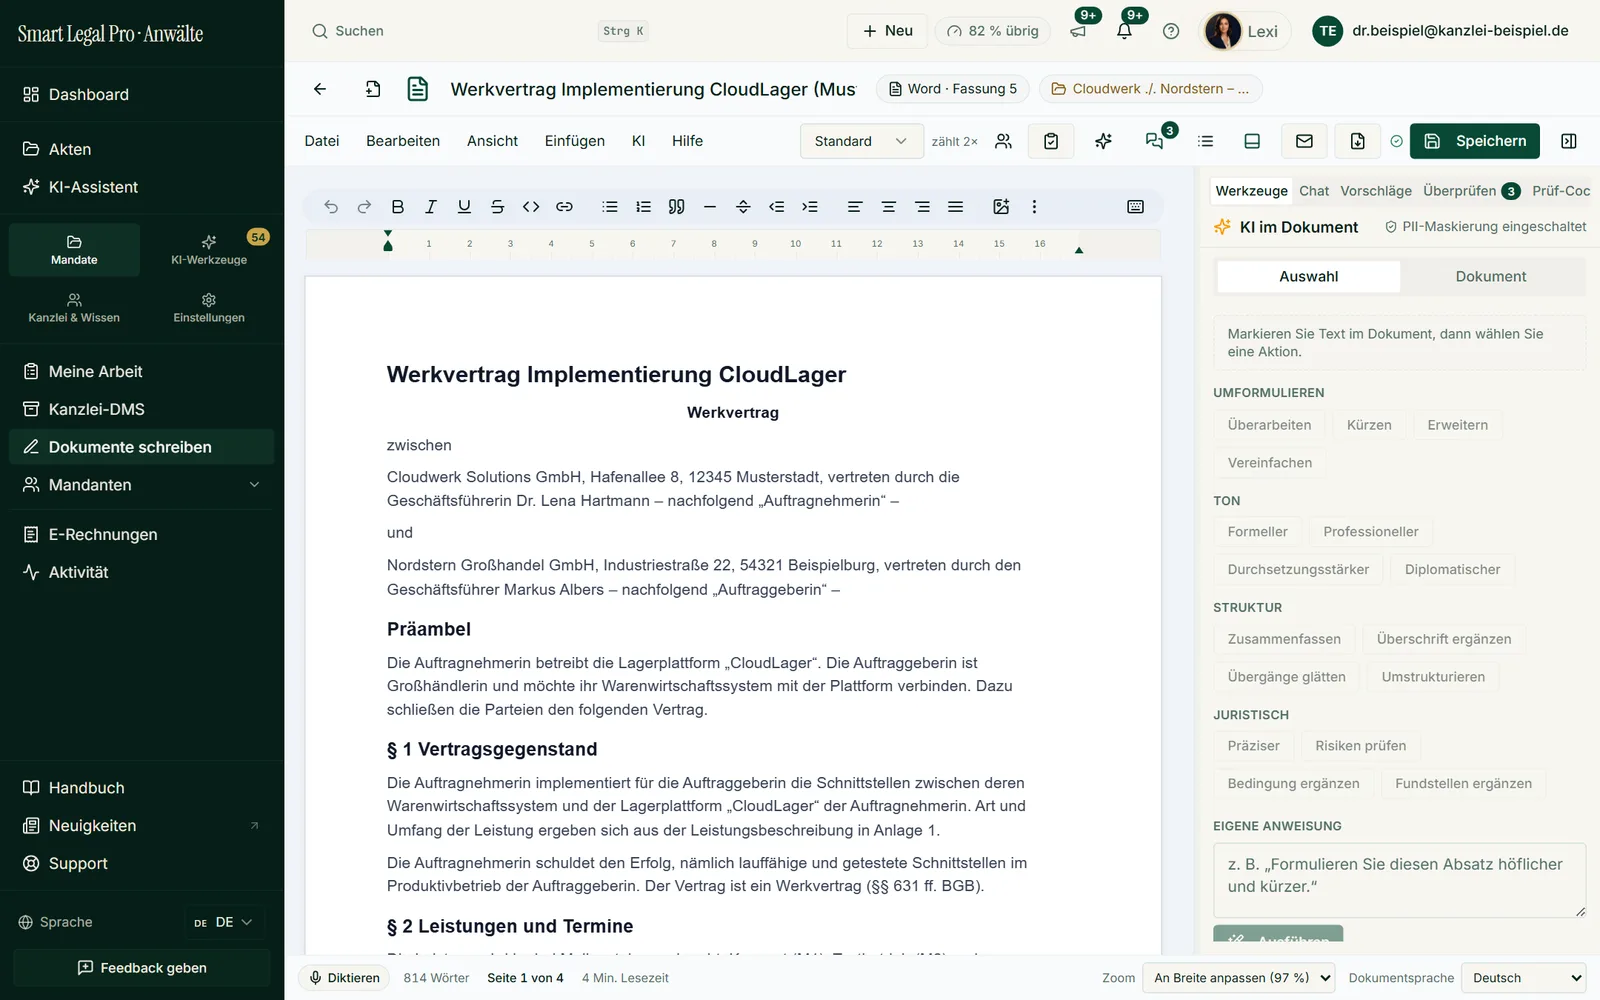
Task: Click the underline formatting icon
Action: (464, 207)
